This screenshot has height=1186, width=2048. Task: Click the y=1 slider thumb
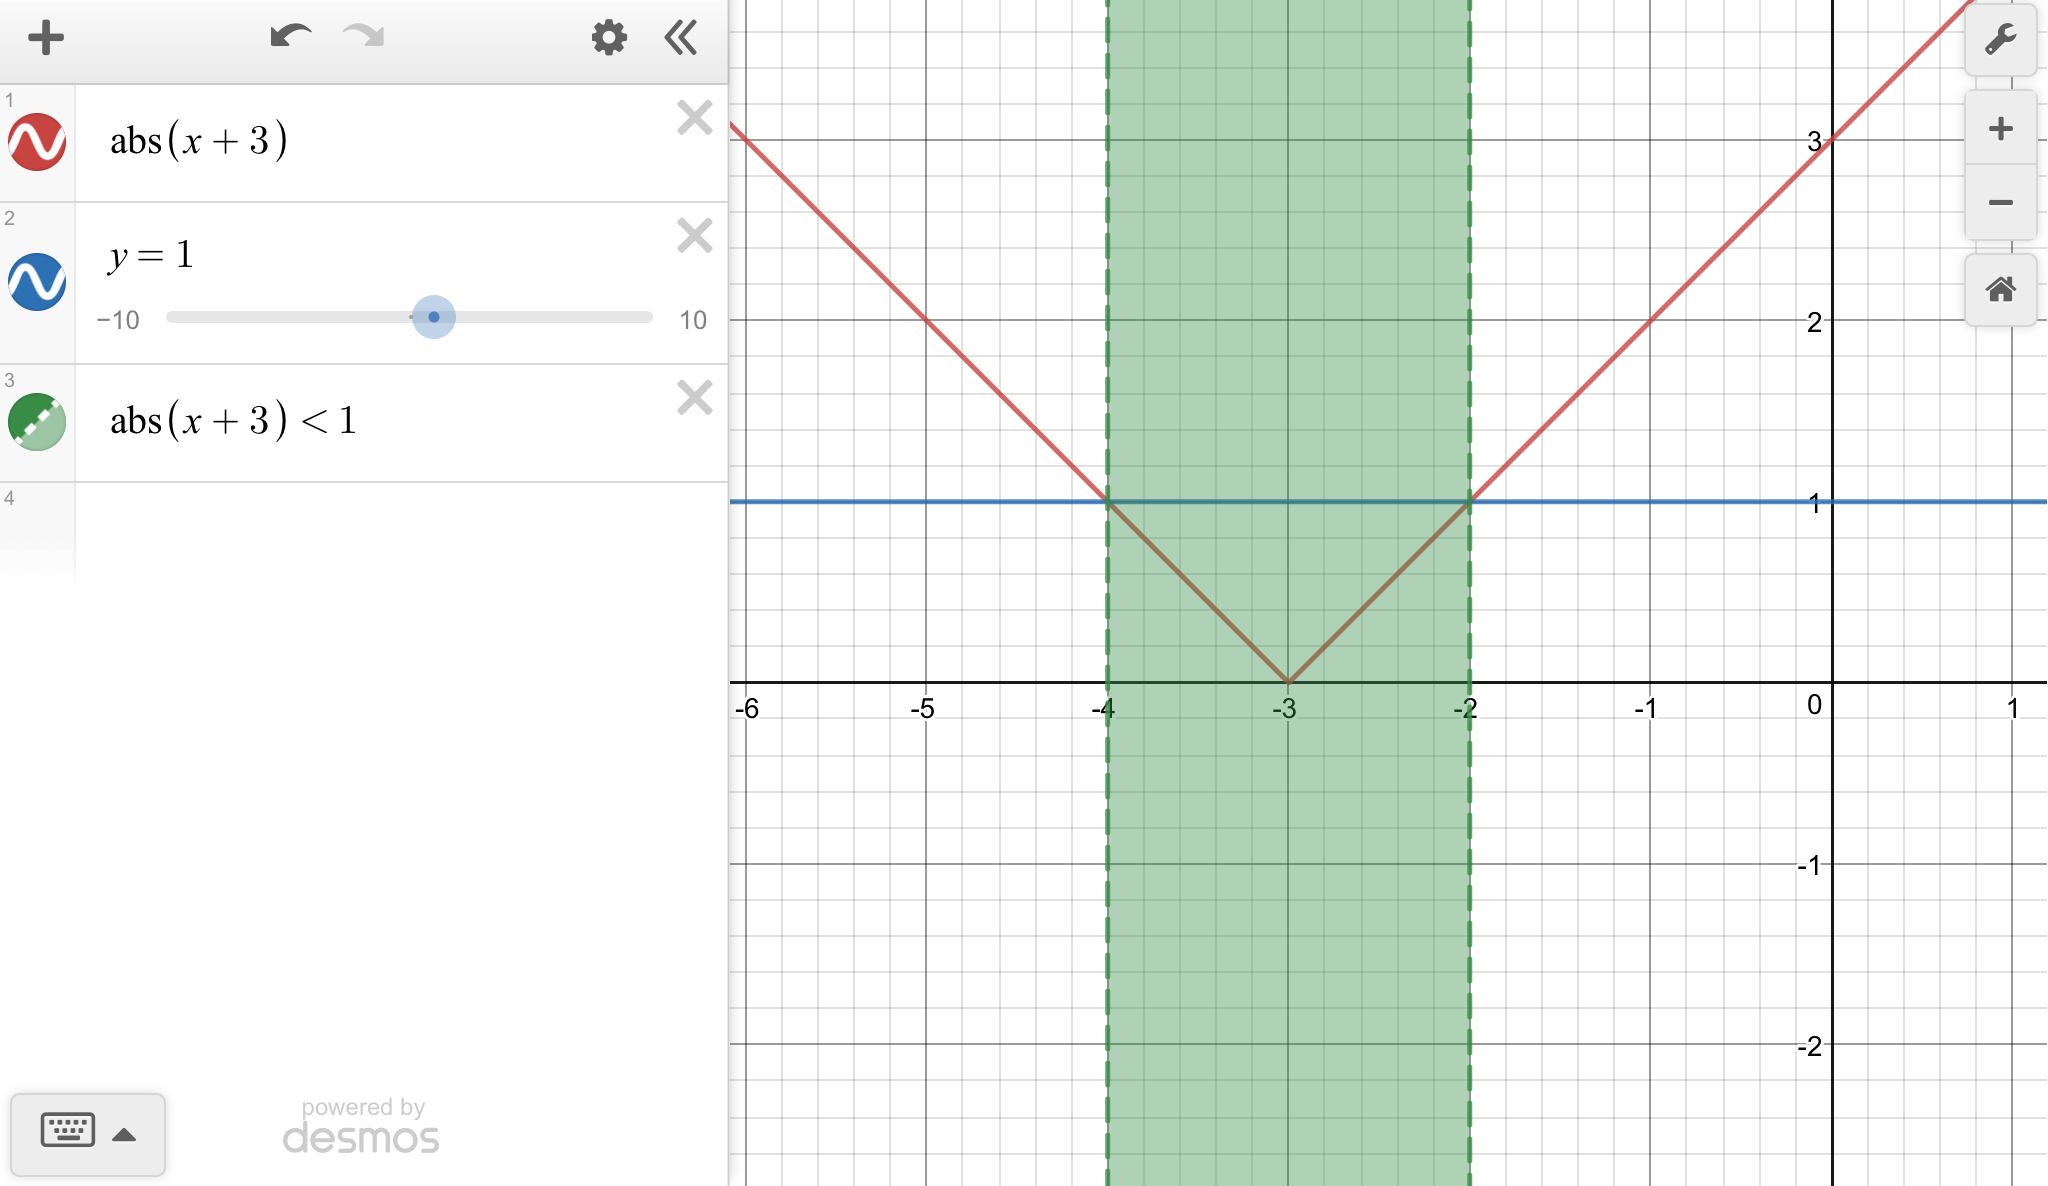tap(433, 317)
